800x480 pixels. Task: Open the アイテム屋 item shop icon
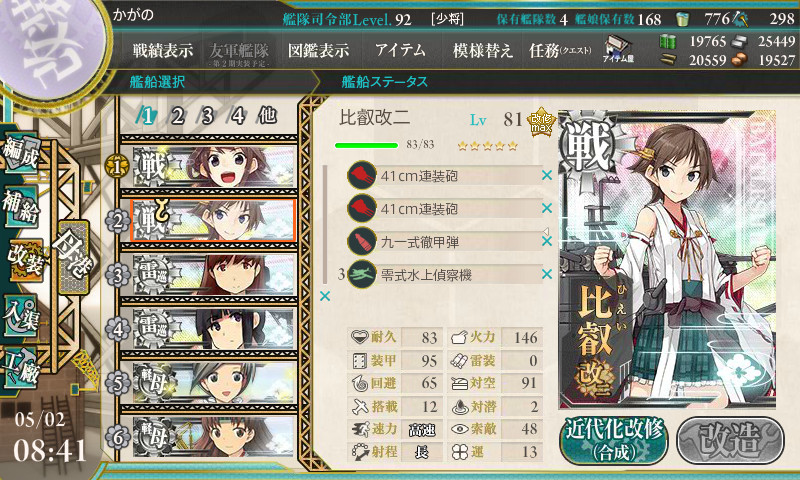tap(618, 49)
